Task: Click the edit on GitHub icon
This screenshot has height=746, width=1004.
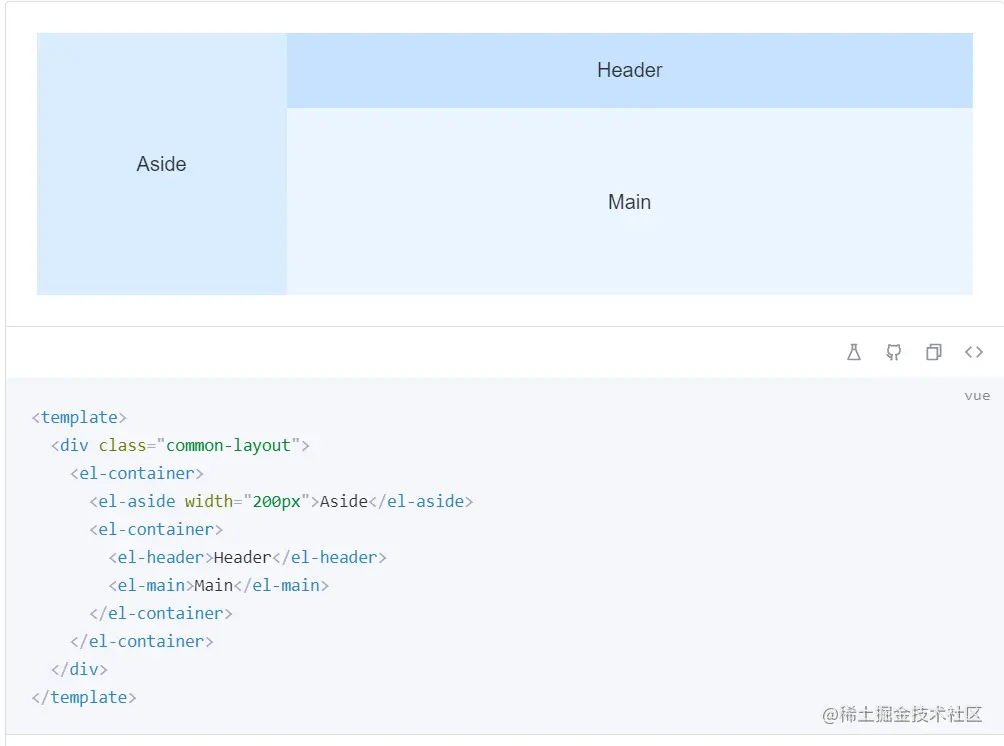Action: (894, 352)
